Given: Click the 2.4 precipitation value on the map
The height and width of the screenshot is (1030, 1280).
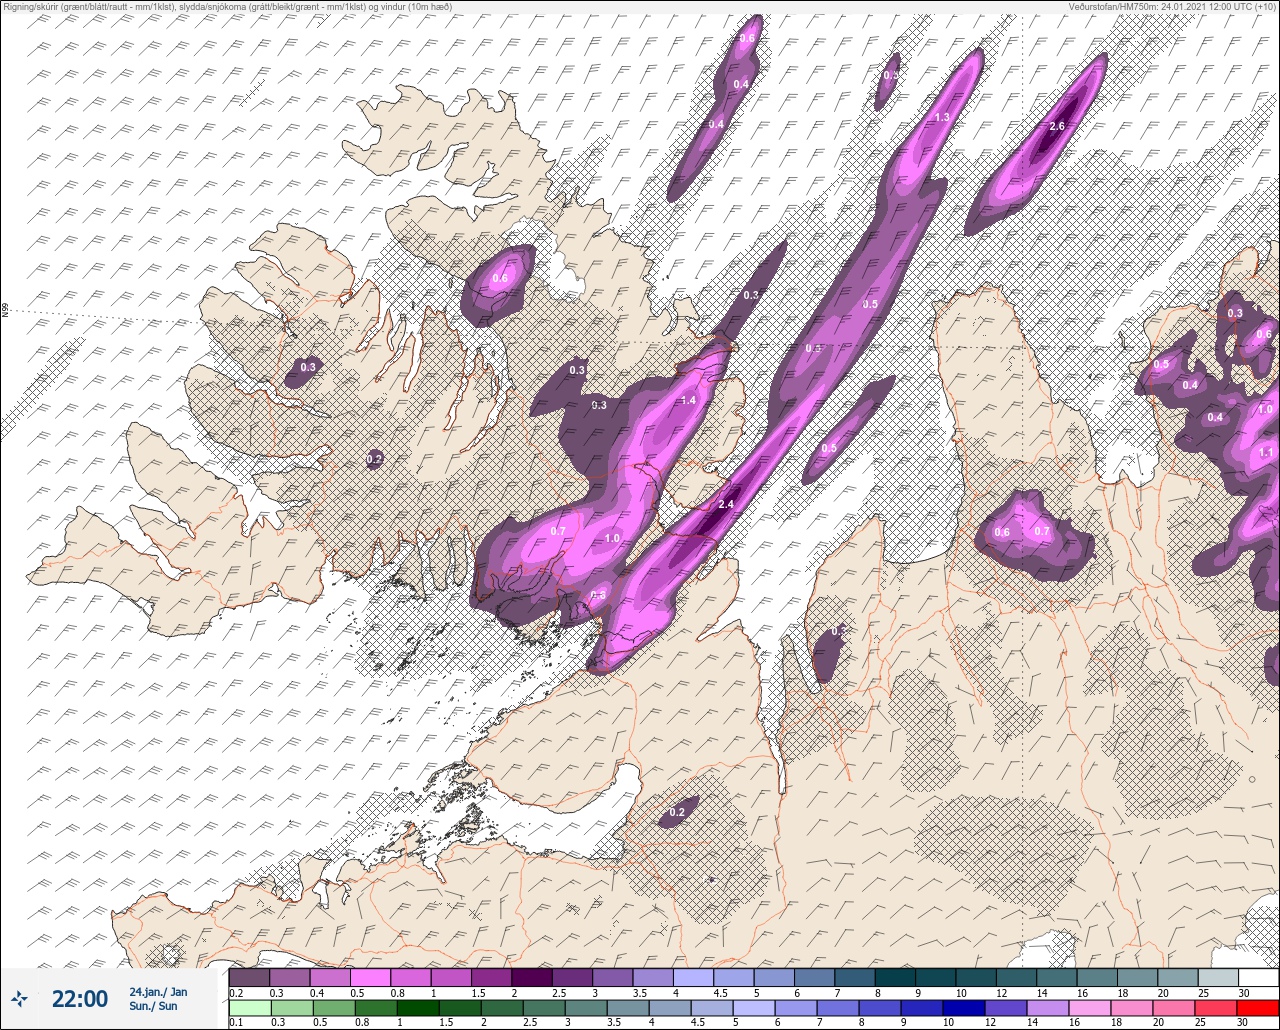Looking at the screenshot, I should click(x=726, y=504).
